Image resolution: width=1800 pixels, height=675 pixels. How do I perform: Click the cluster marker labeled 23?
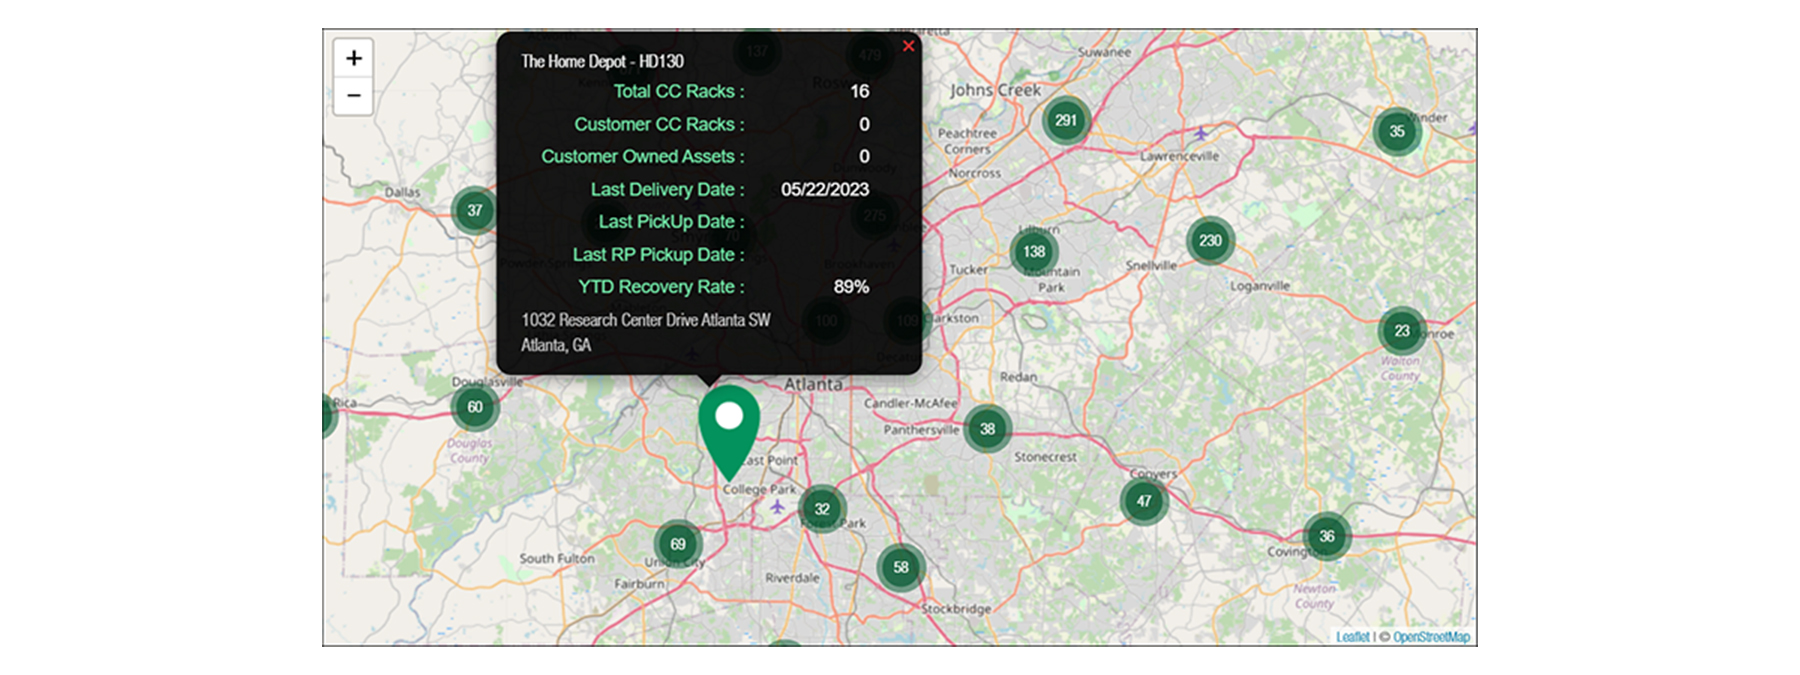pyautogui.click(x=1402, y=331)
